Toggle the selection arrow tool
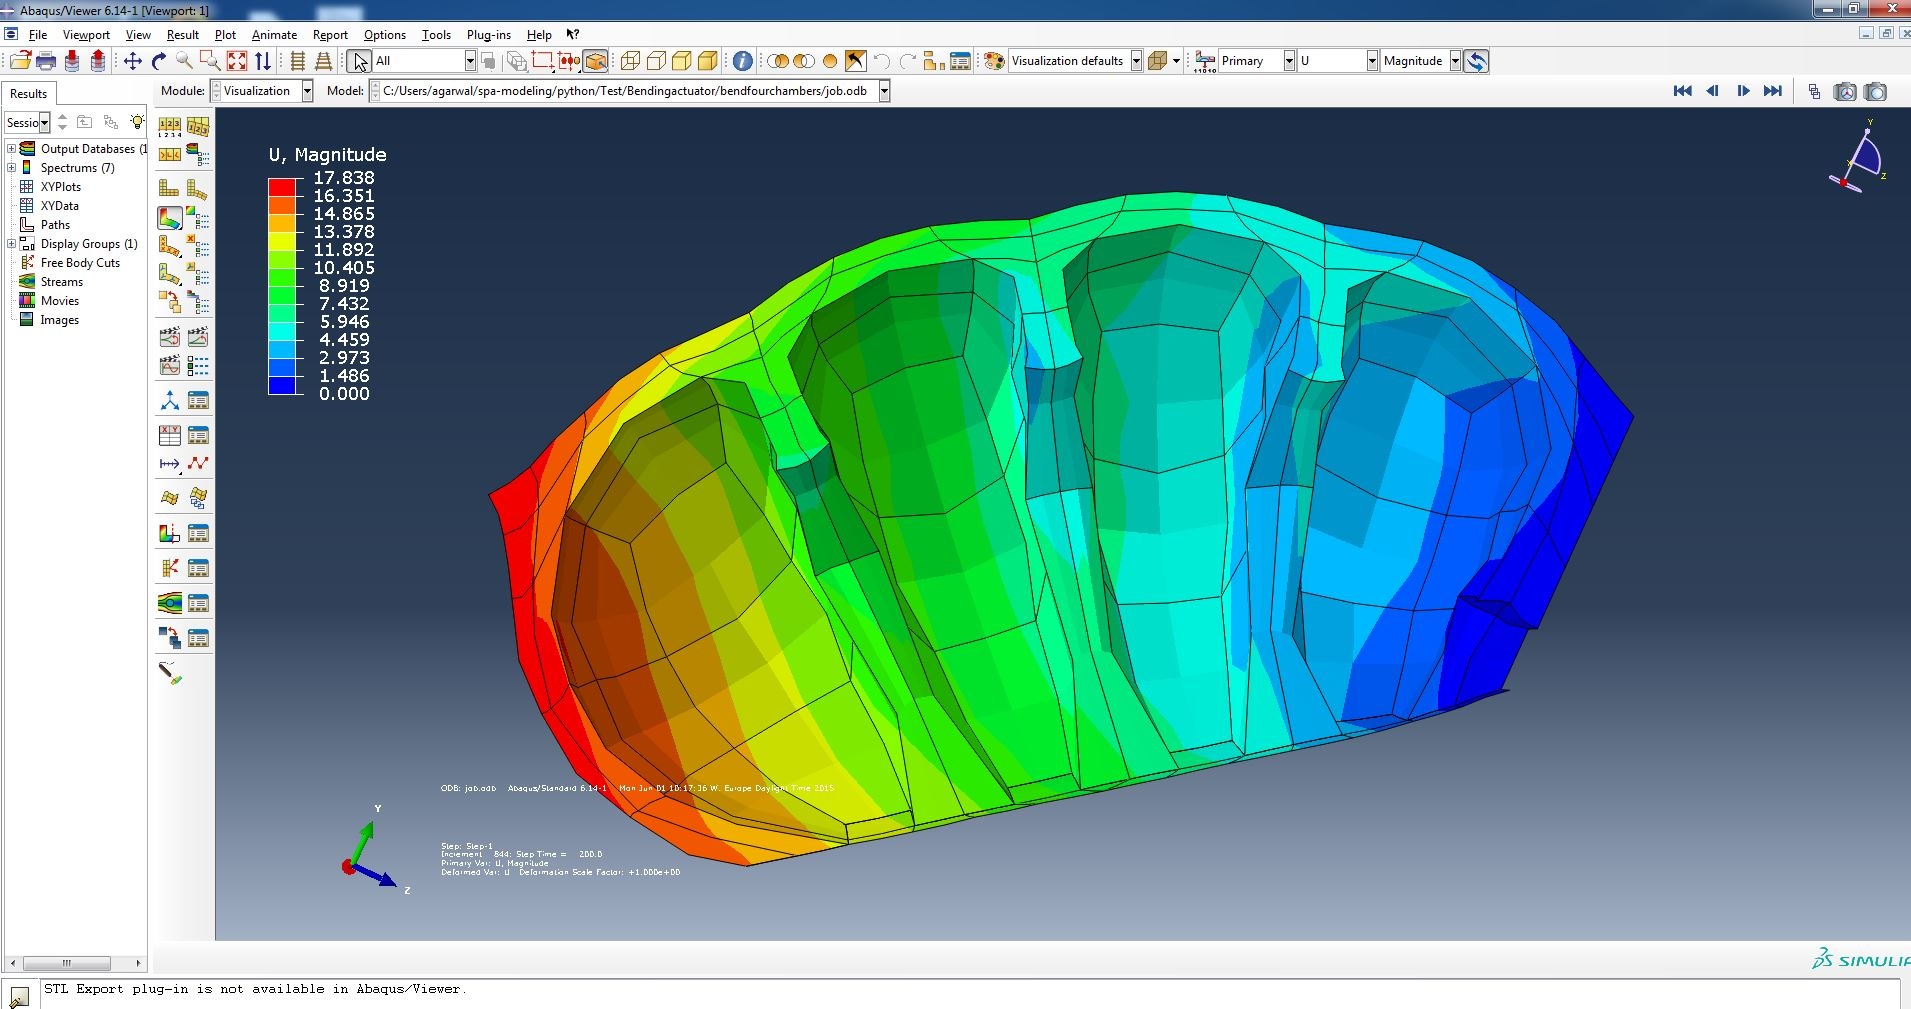 click(359, 61)
